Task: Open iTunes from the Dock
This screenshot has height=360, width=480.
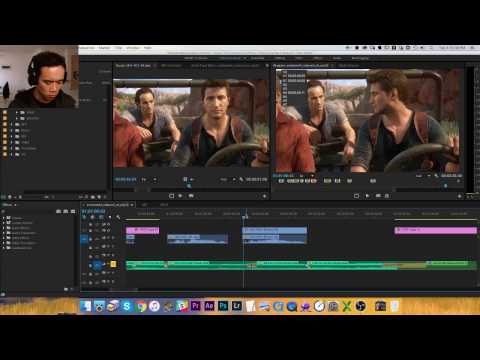Action: (154, 306)
